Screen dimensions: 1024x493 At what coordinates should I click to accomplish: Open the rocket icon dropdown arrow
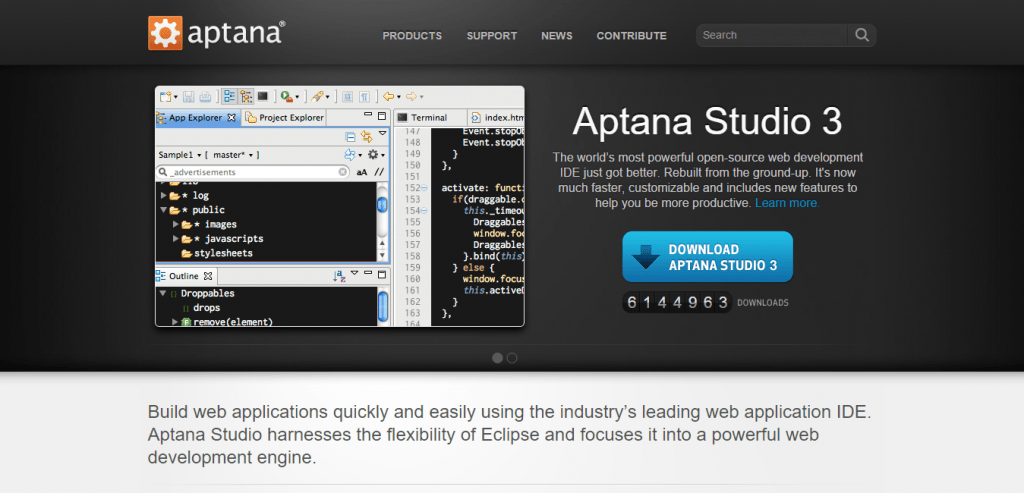[x=327, y=97]
